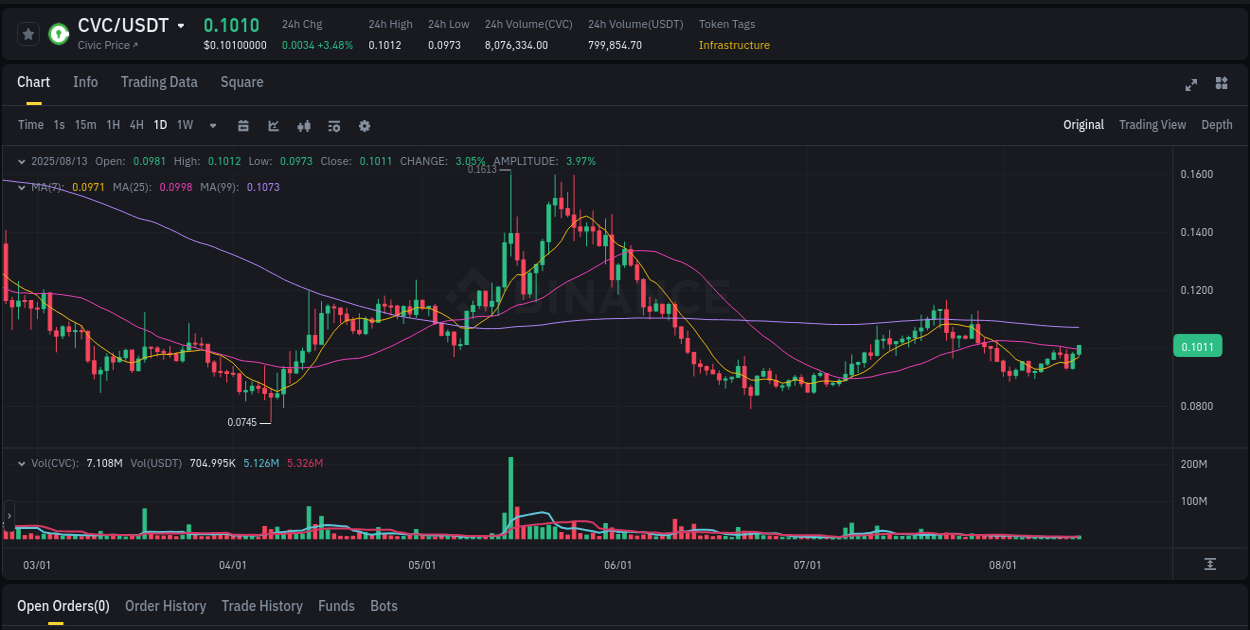Screen dimensions: 1250x630
Task: Switch to the Trading Data tab
Action: [159, 82]
